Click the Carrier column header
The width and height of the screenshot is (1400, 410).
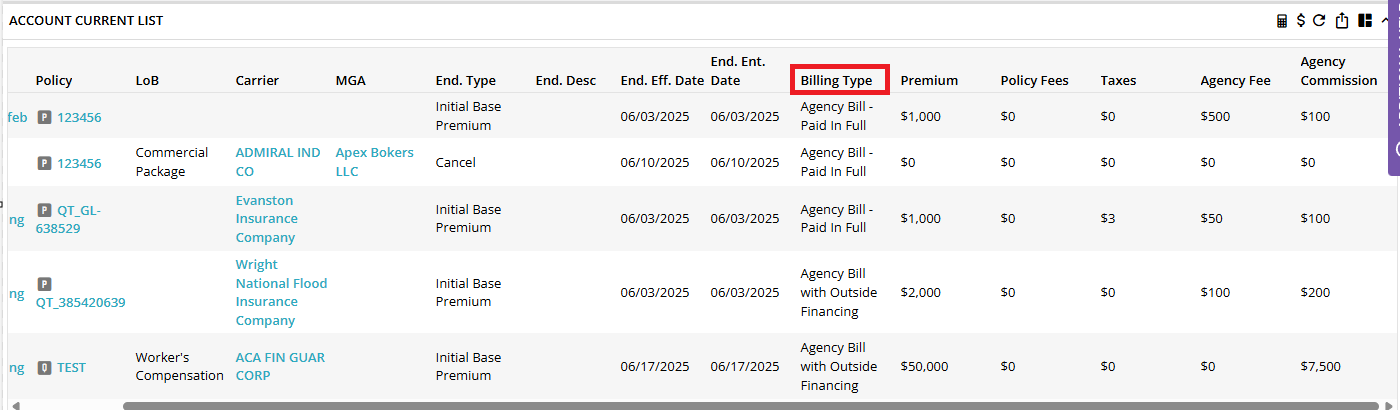pos(257,80)
